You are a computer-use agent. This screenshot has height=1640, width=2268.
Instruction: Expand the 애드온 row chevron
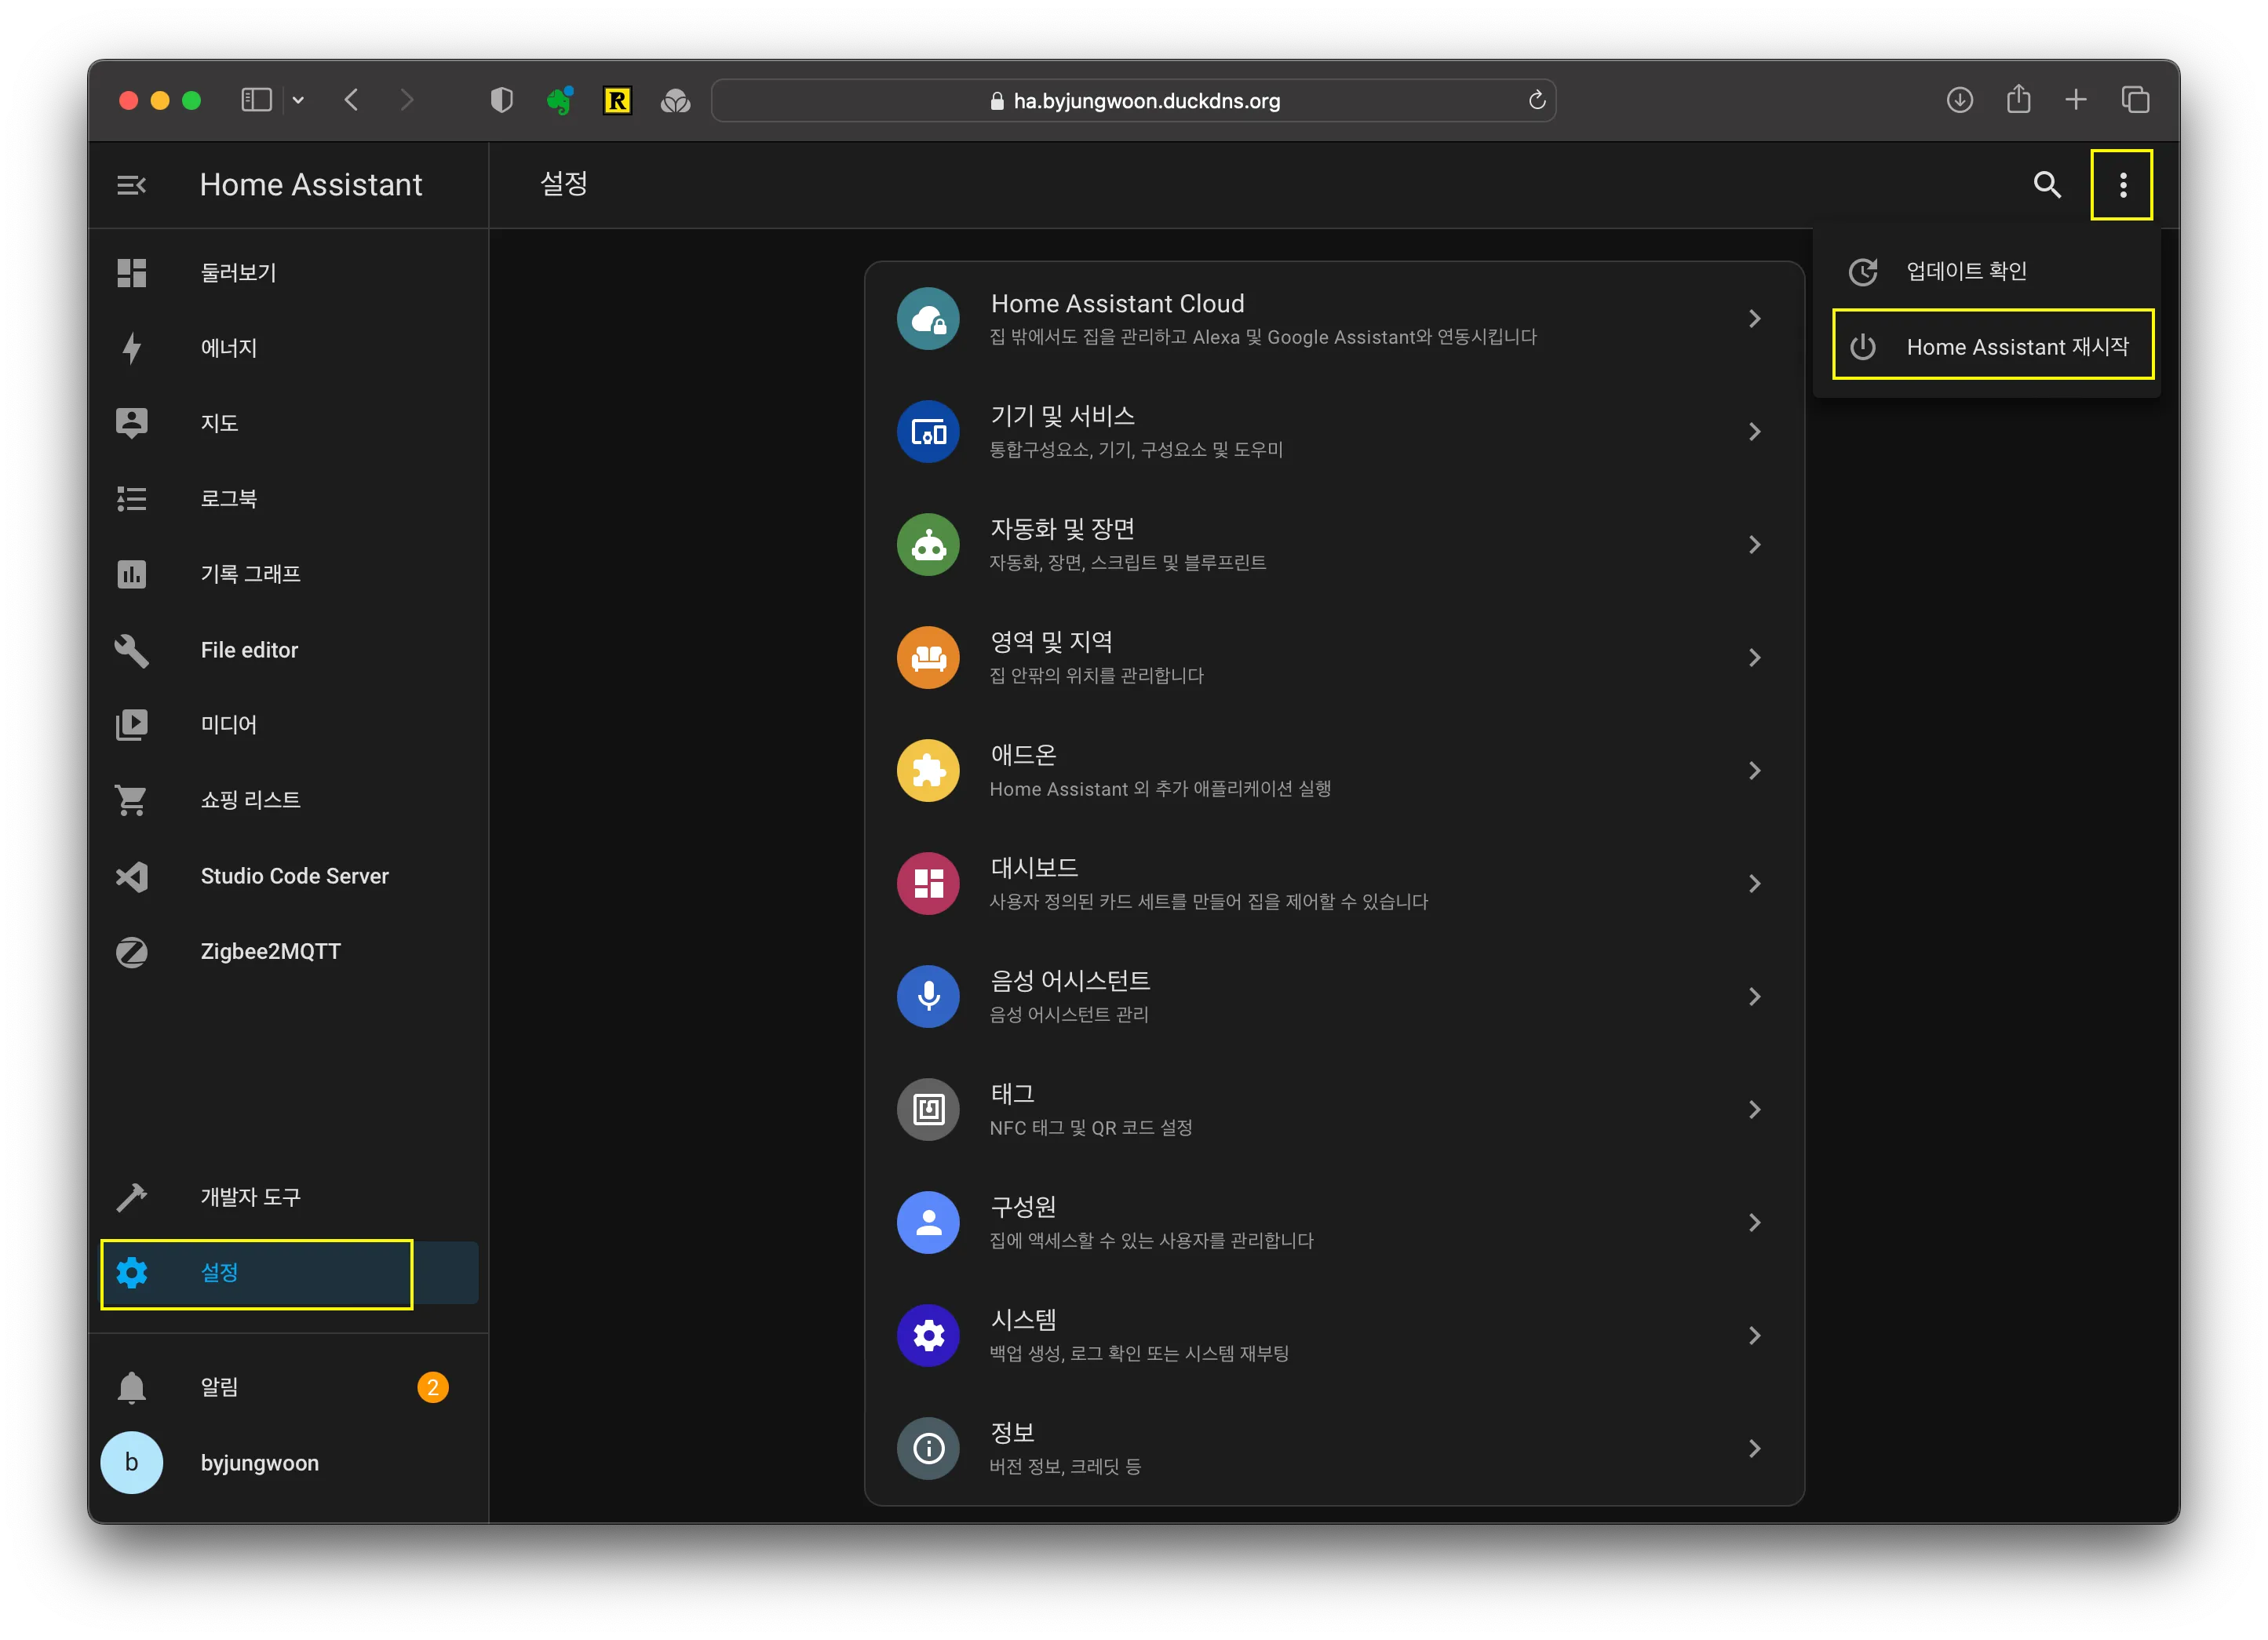point(1755,771)
